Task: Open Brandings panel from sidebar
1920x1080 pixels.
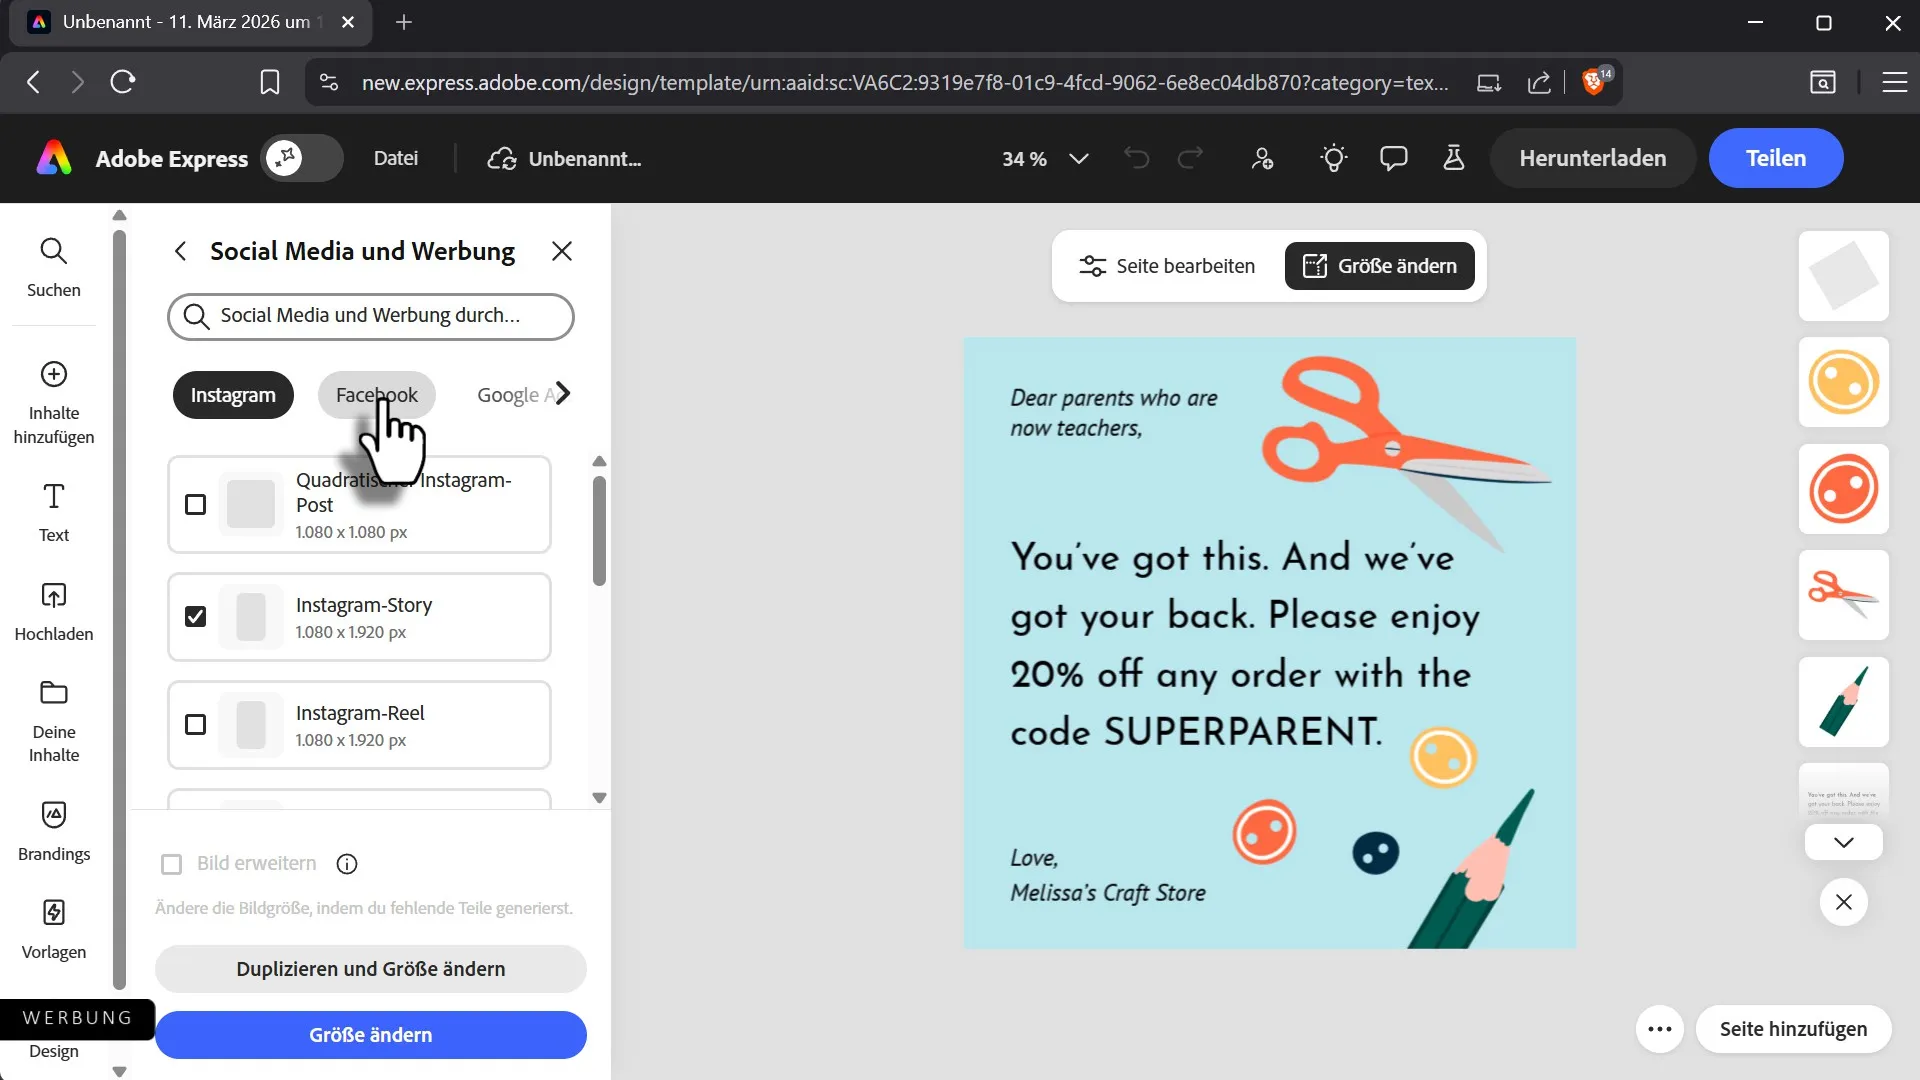Action: pyautogui.click(x=54, y=830)
